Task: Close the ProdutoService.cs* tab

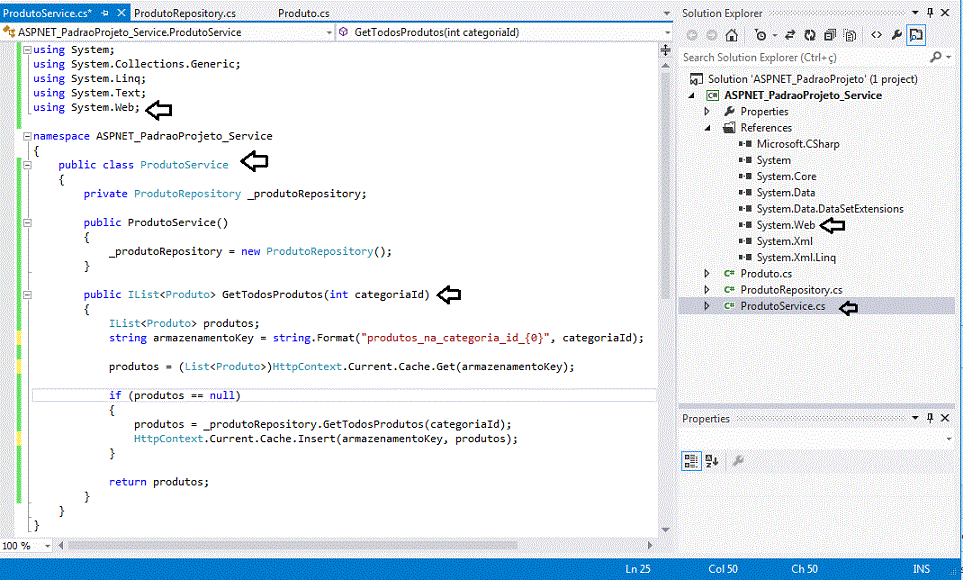Action: pyautogui.click(x=122, y=12)
